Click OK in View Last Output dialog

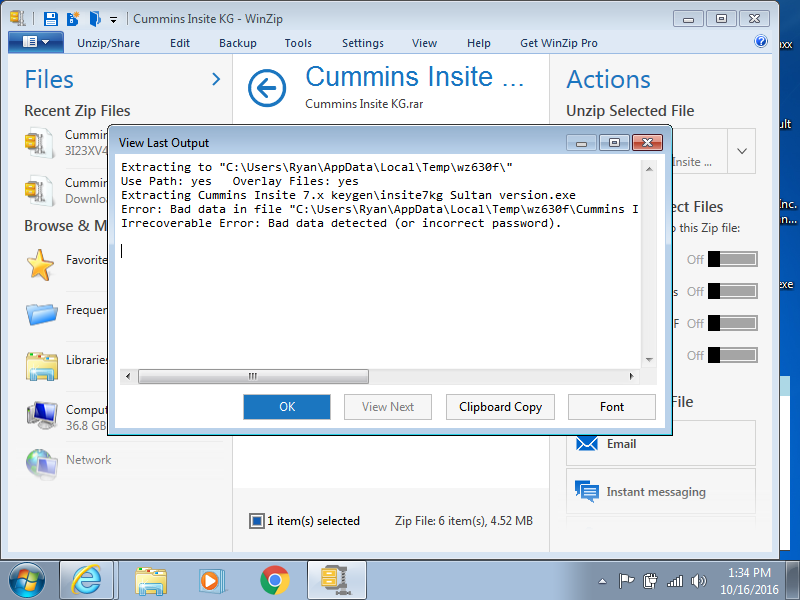point(287,407)
